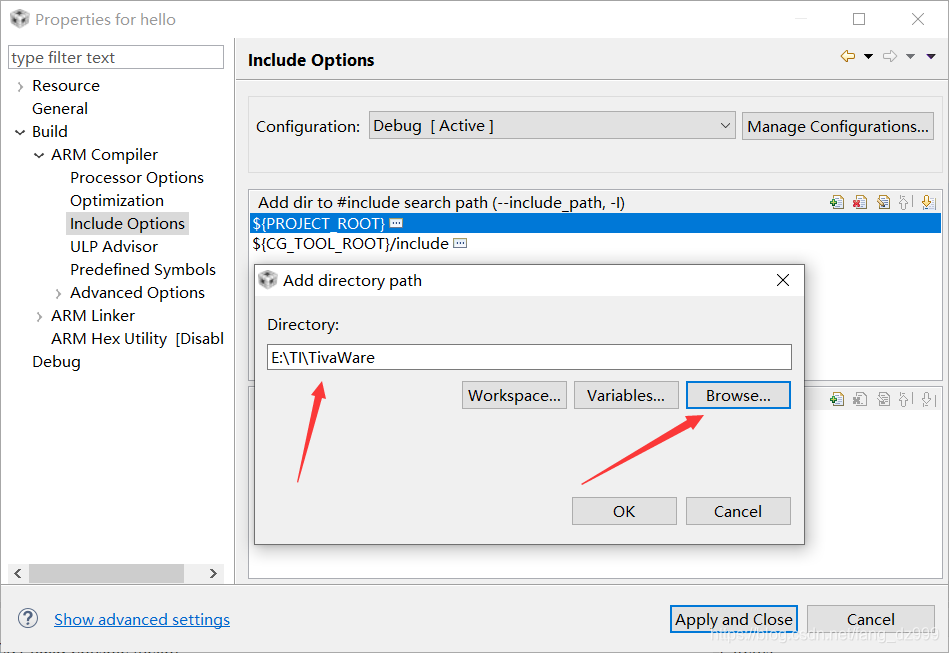Viewport: 949px width, 653px height.
Task: Select Predefined Symbols in the tree
Action: point(143,269)
